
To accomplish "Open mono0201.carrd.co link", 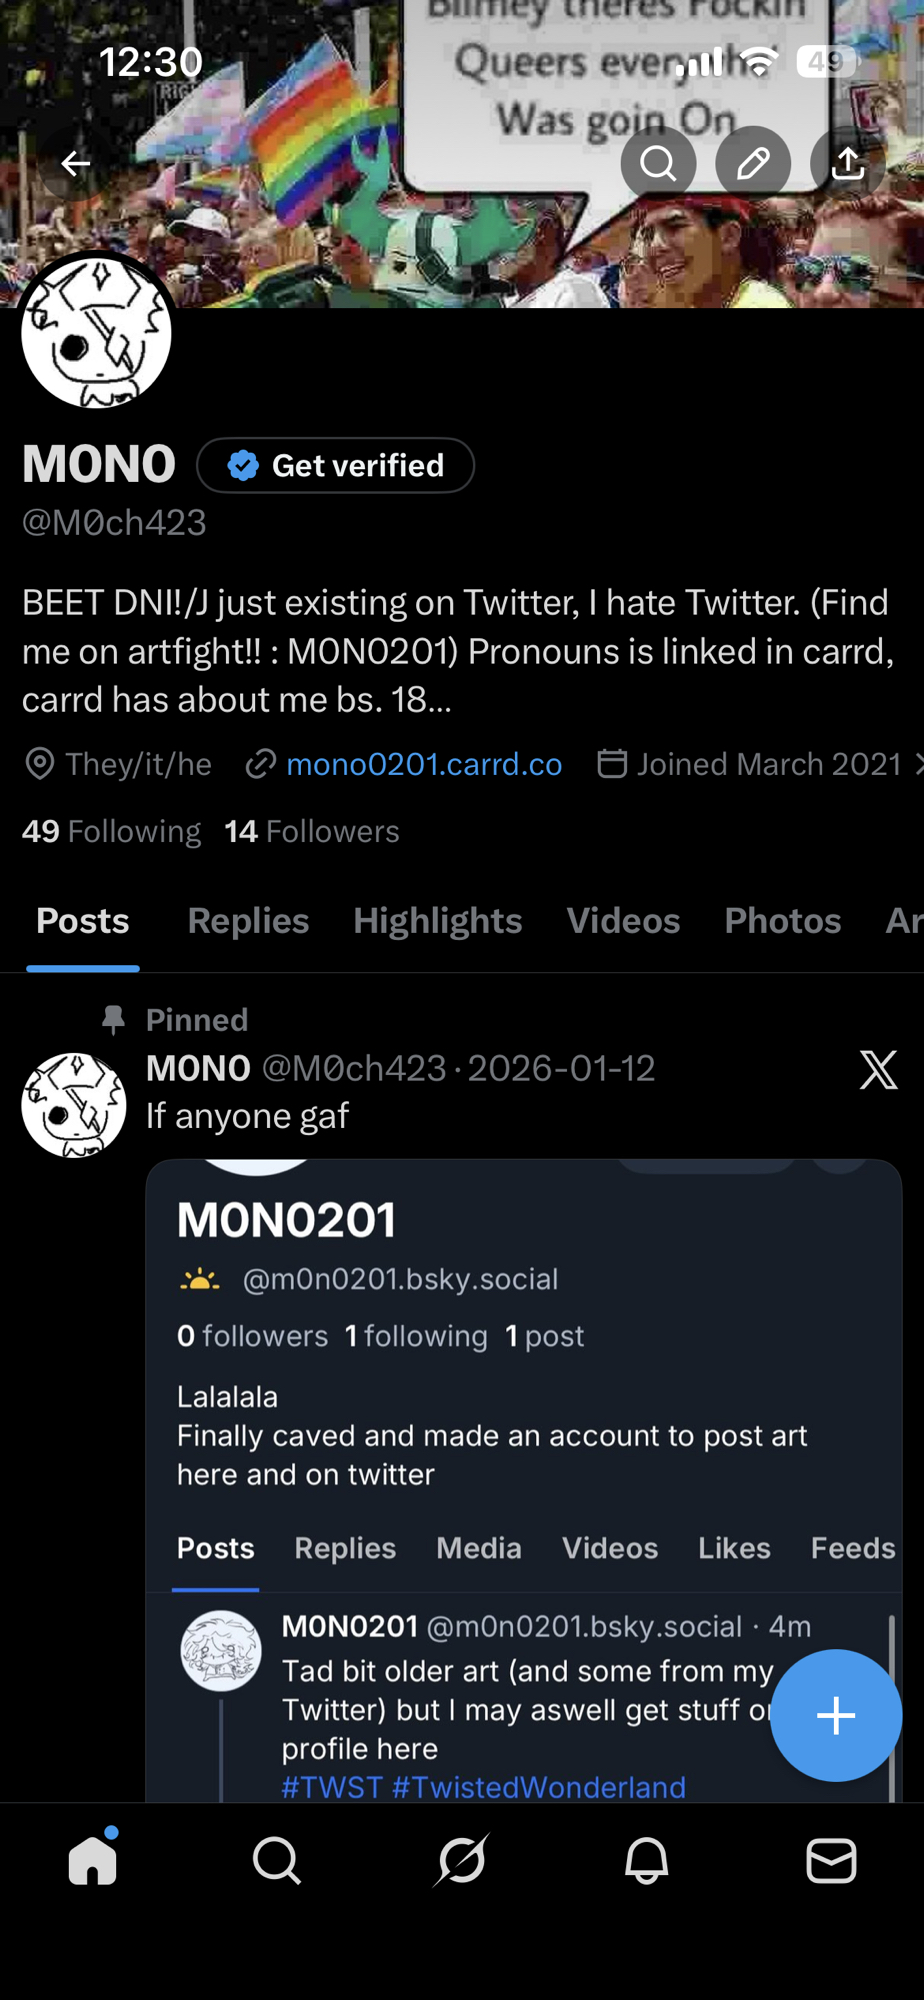I will click(424, 764).
